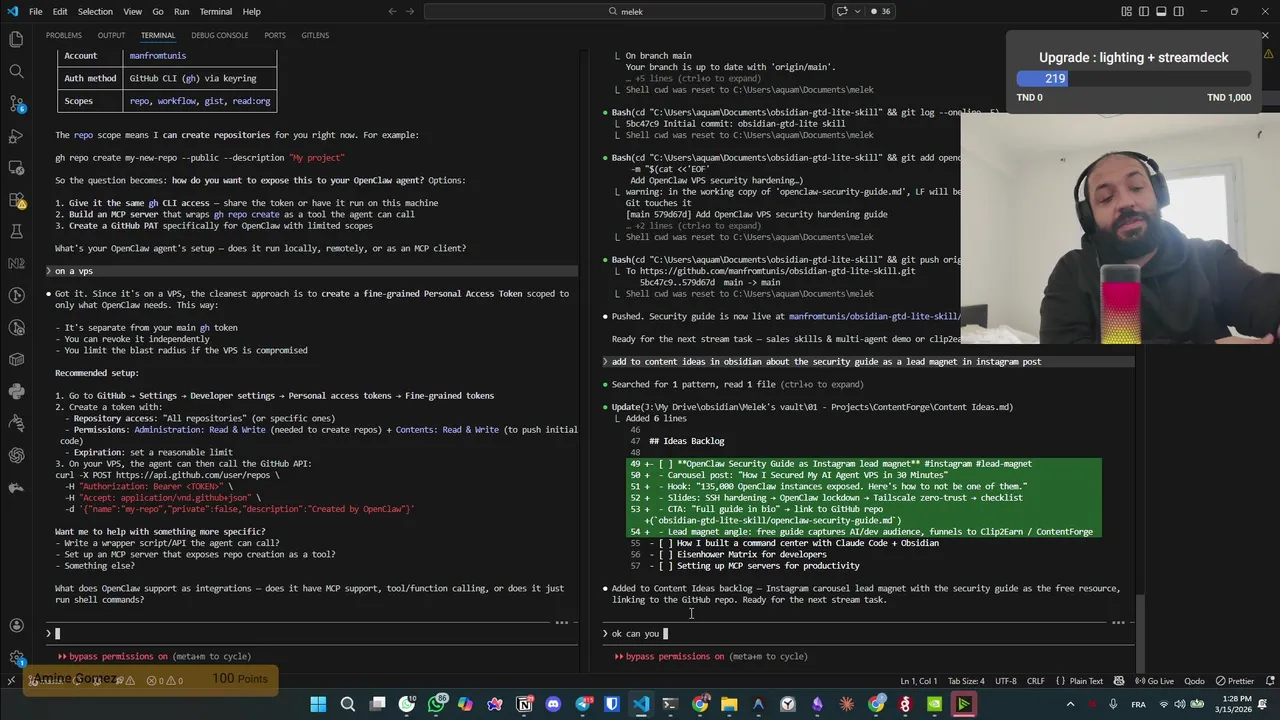Toggle the bottom panel layout icon
The image size is (1280, 720).
(x=1160, y=11)
